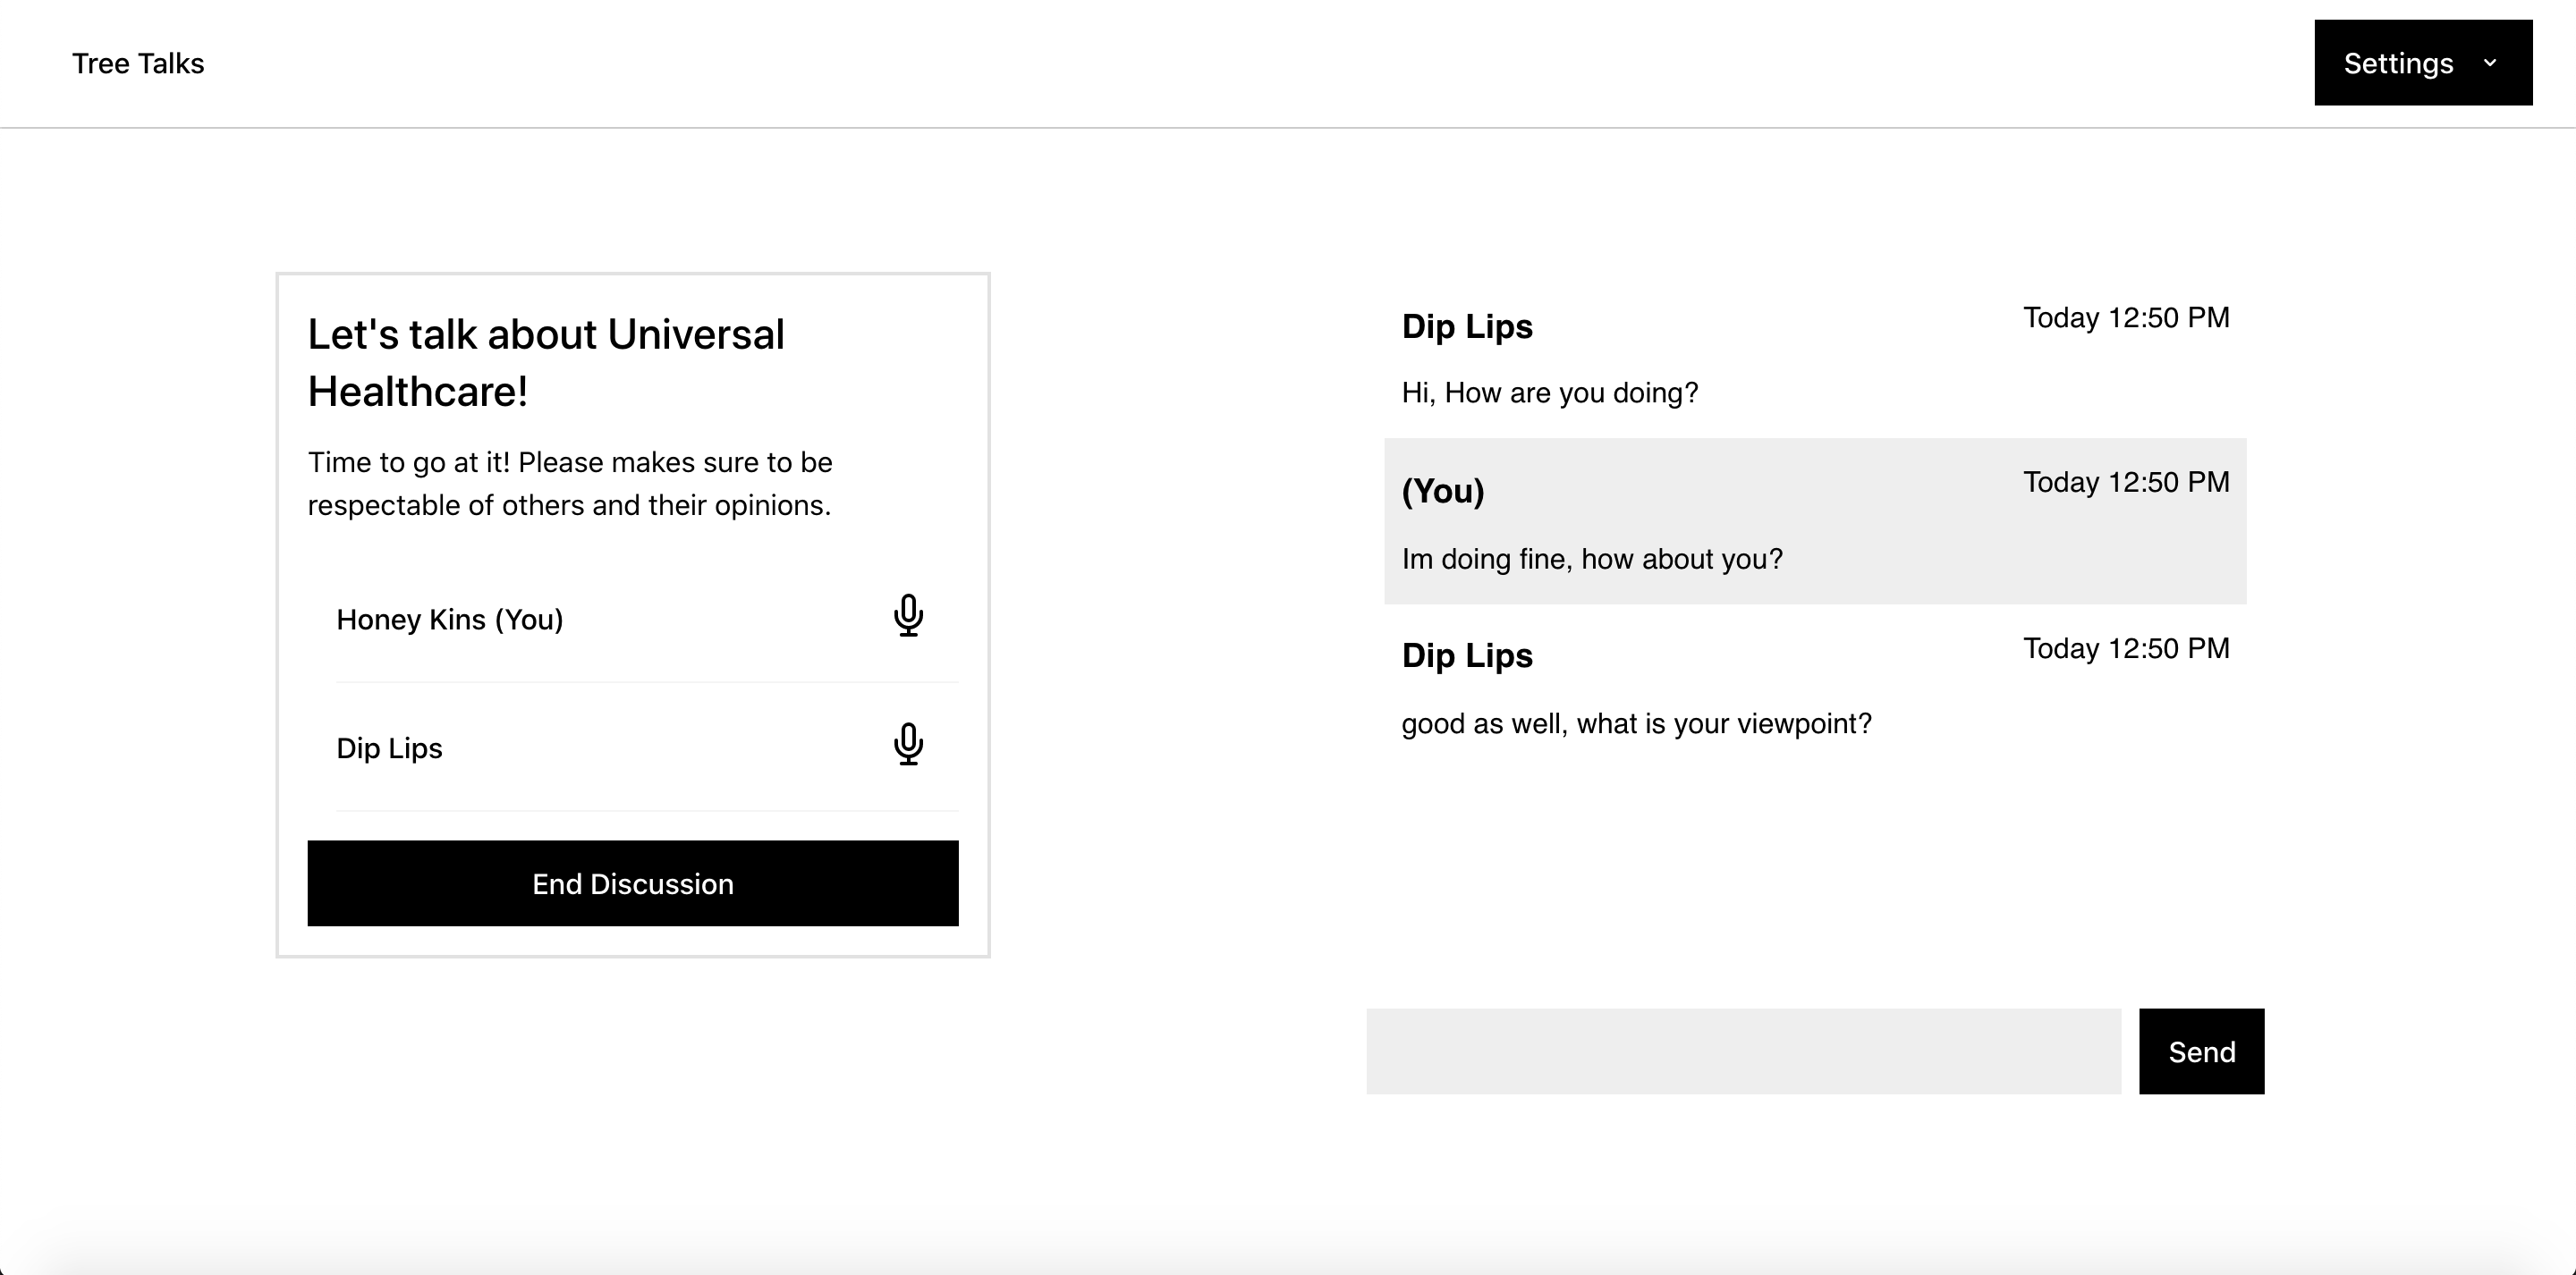
Task: Select Dip Lips in the participant list
Action: (x=389, y=749)
